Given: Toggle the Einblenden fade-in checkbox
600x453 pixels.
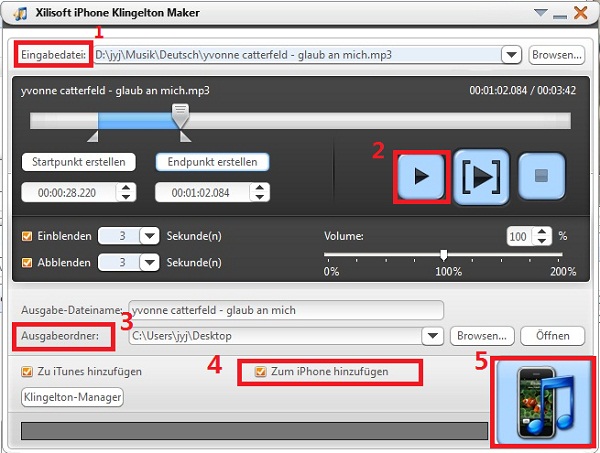Looking at the screenshot, I should (27, 236).
